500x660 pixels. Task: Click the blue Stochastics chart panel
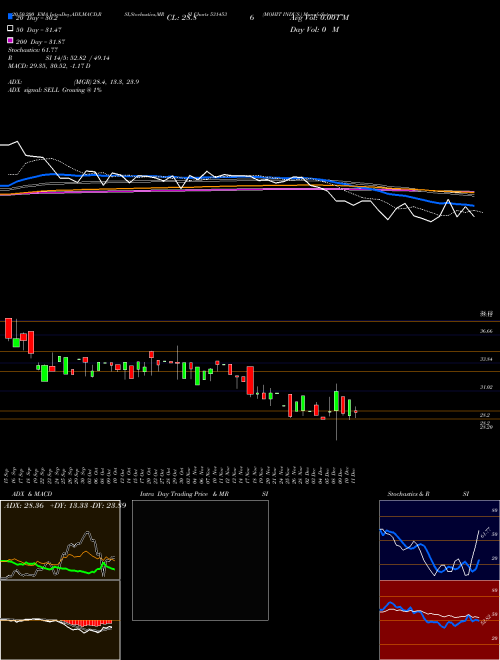(x=439, y=540)
